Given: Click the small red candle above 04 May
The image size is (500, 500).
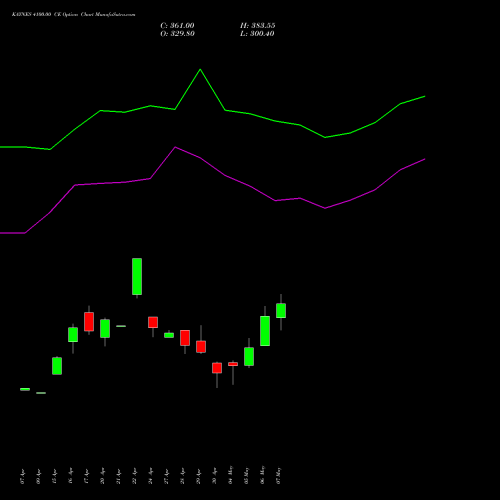Looking at the screenshot, I should point(233,364).
